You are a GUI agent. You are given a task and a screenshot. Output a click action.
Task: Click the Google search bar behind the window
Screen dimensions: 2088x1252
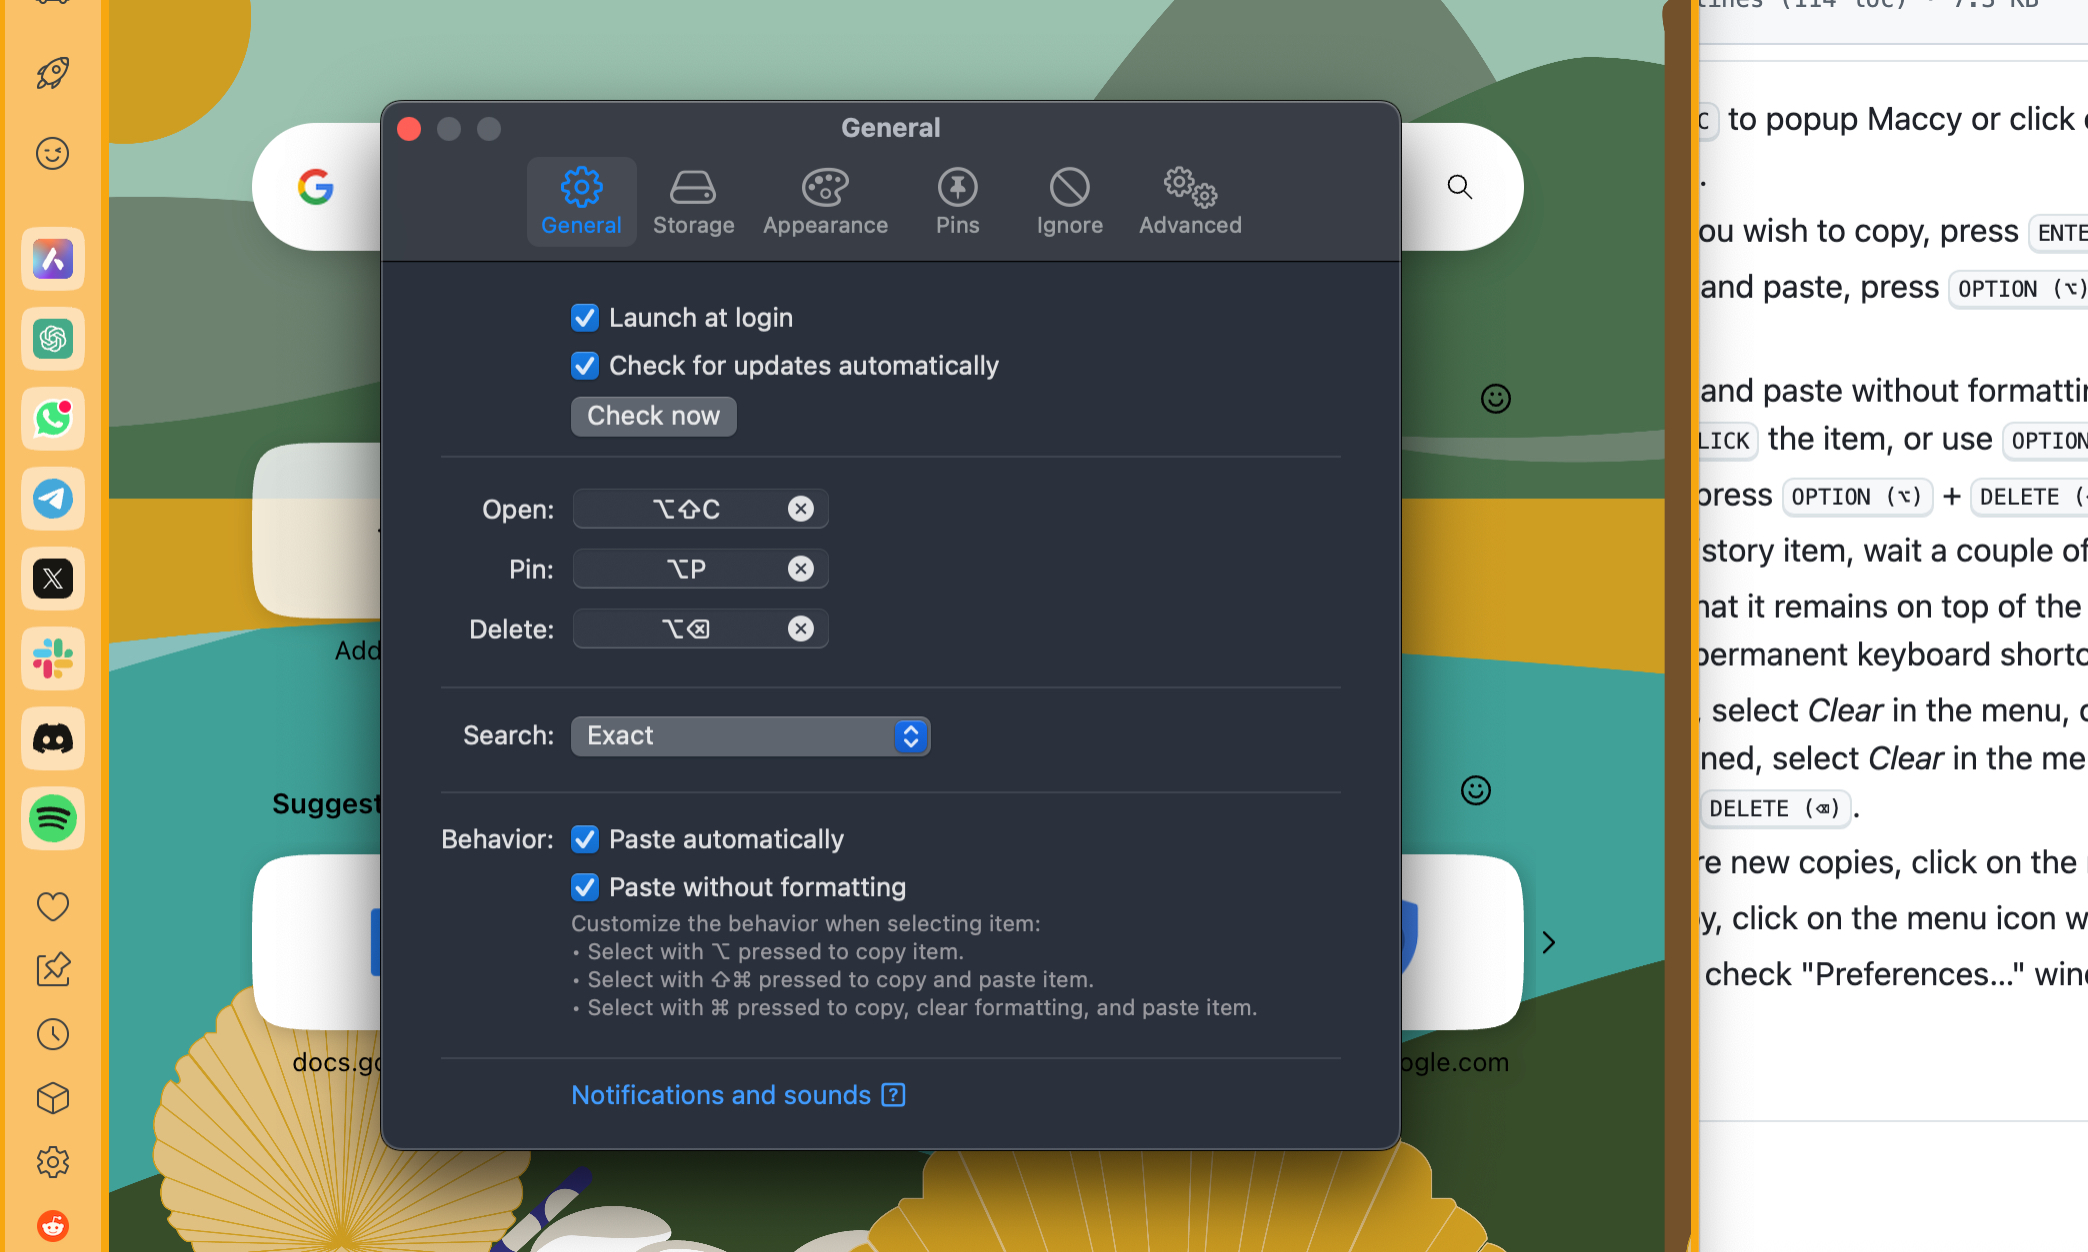[330, 187]
